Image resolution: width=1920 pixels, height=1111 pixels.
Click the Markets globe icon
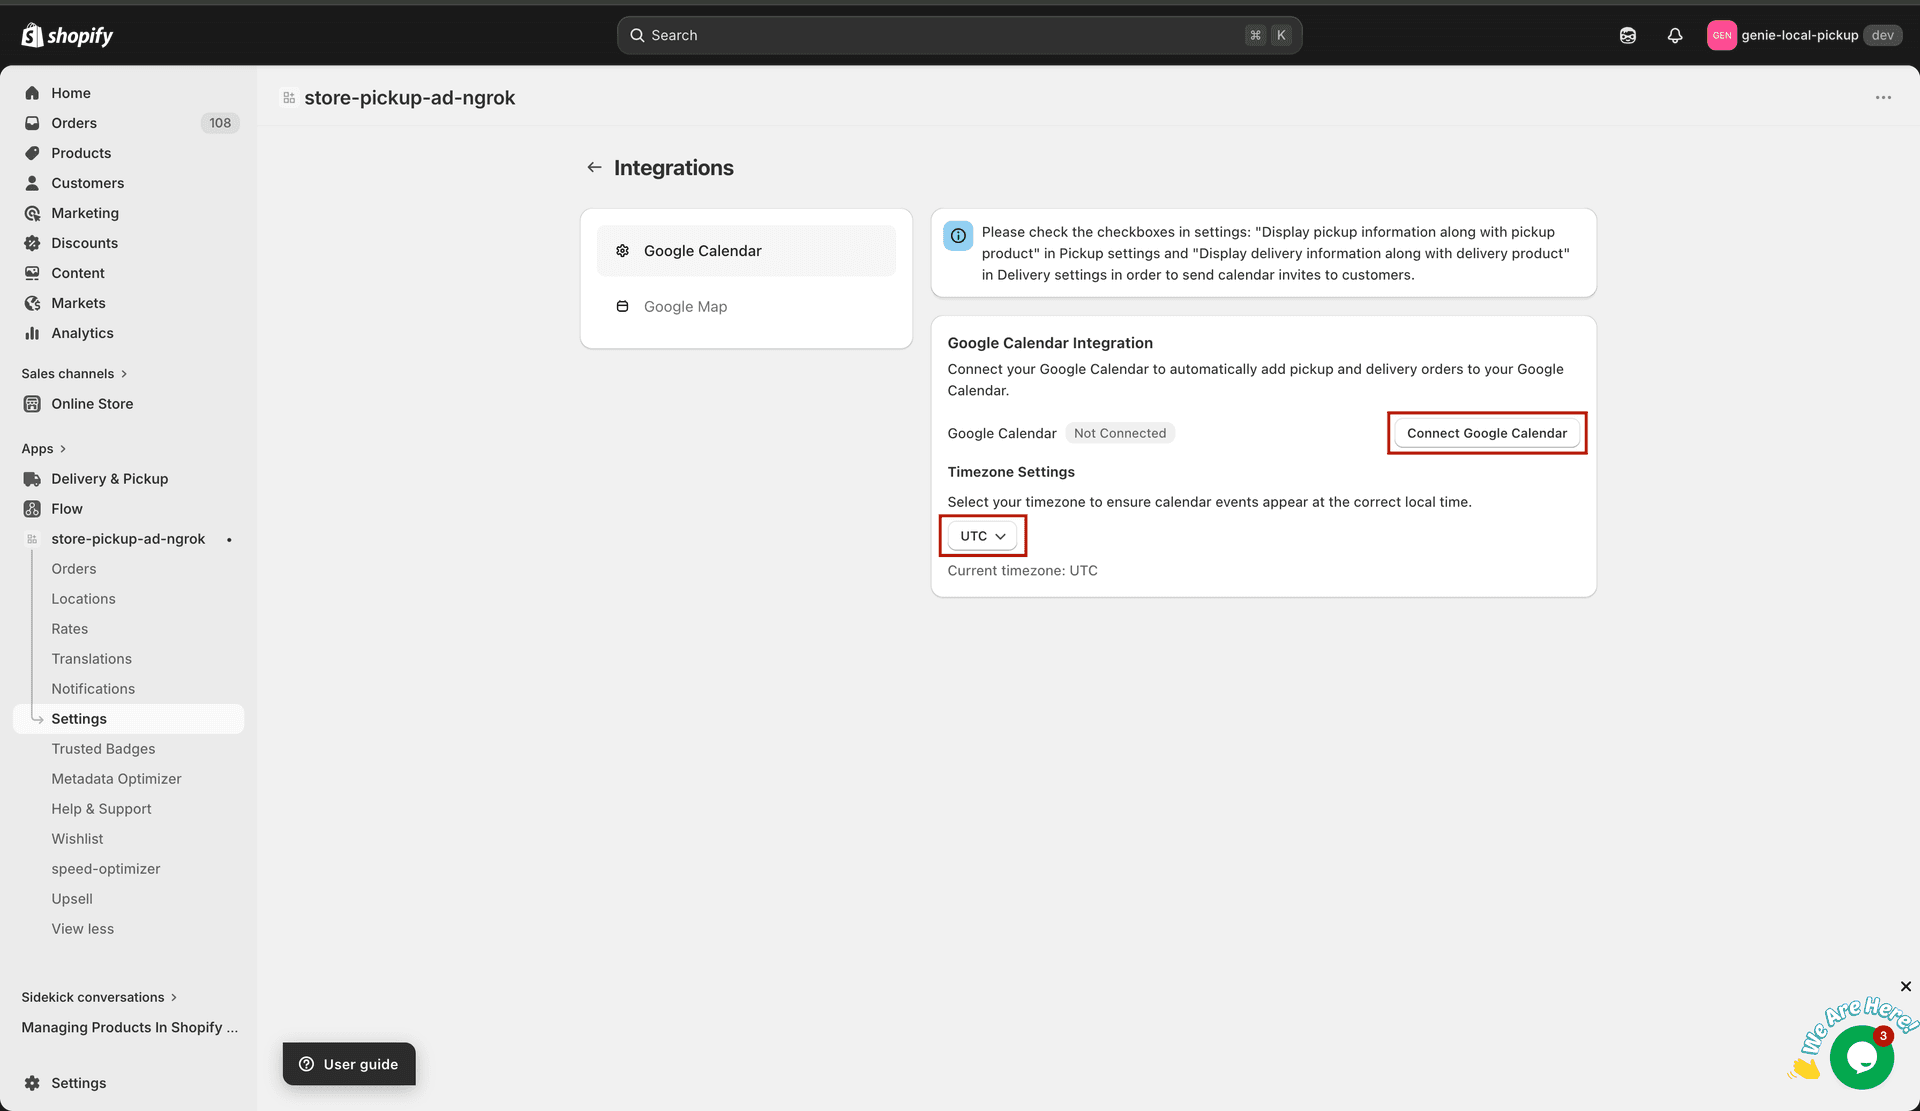[x=32, y=303]
